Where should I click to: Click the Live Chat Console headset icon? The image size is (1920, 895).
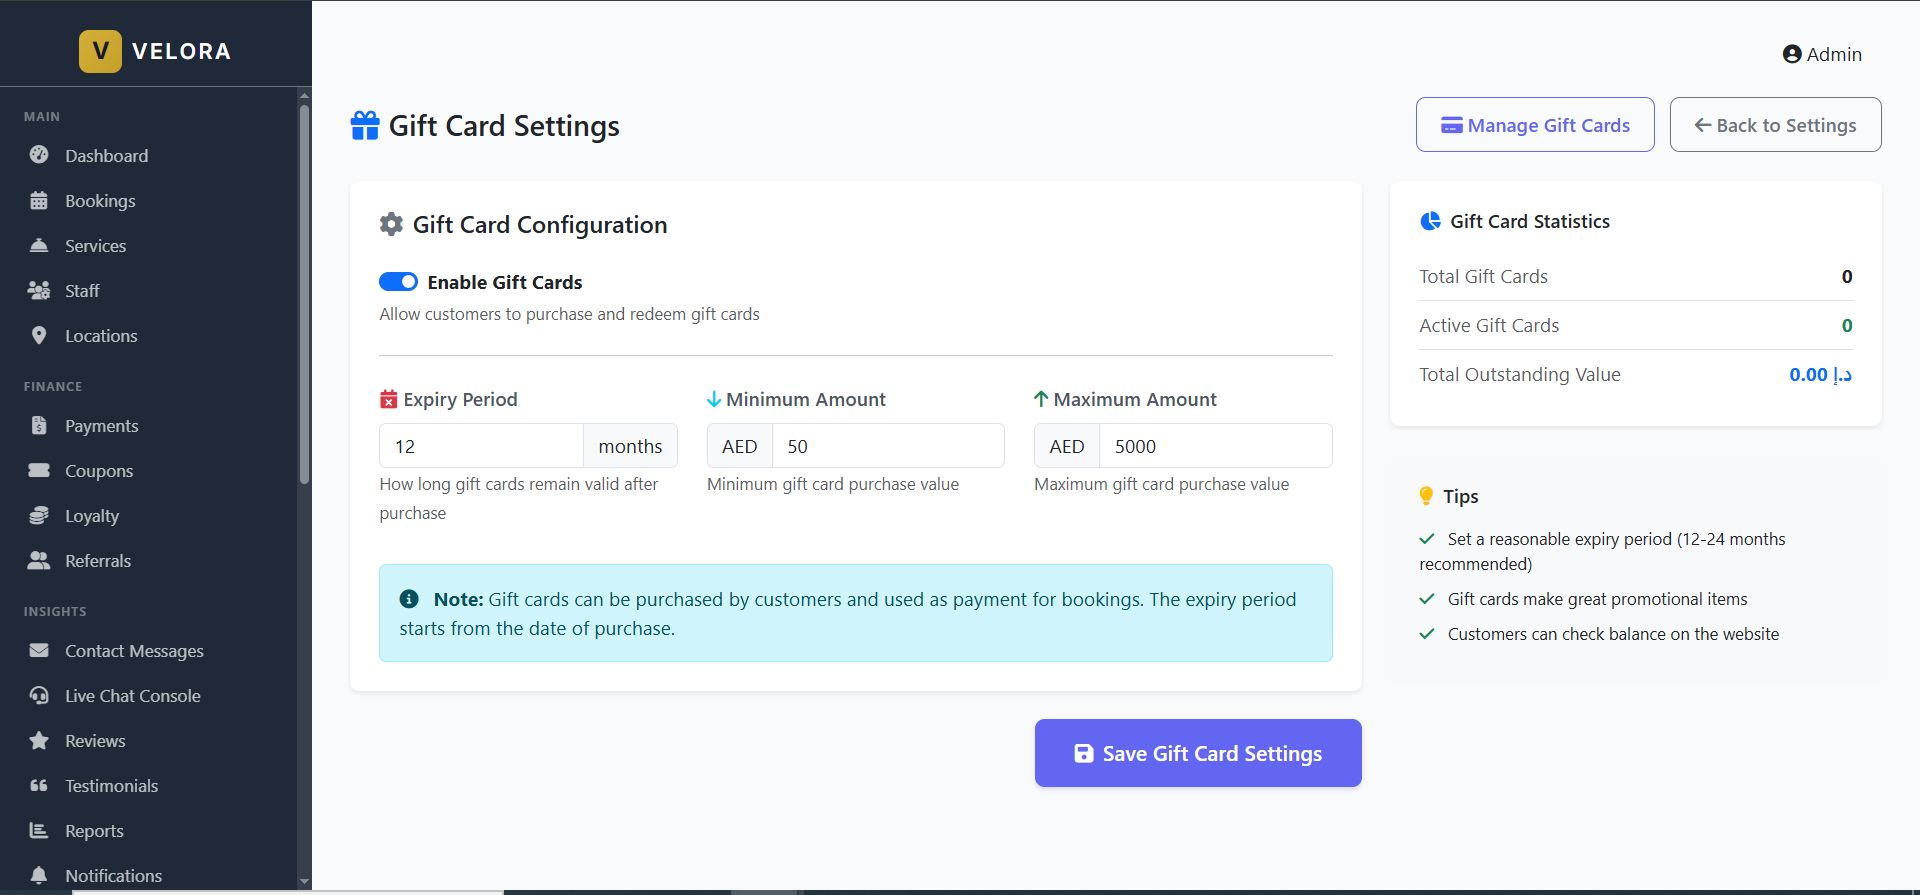pyautogui.click(x=39, y=696)
